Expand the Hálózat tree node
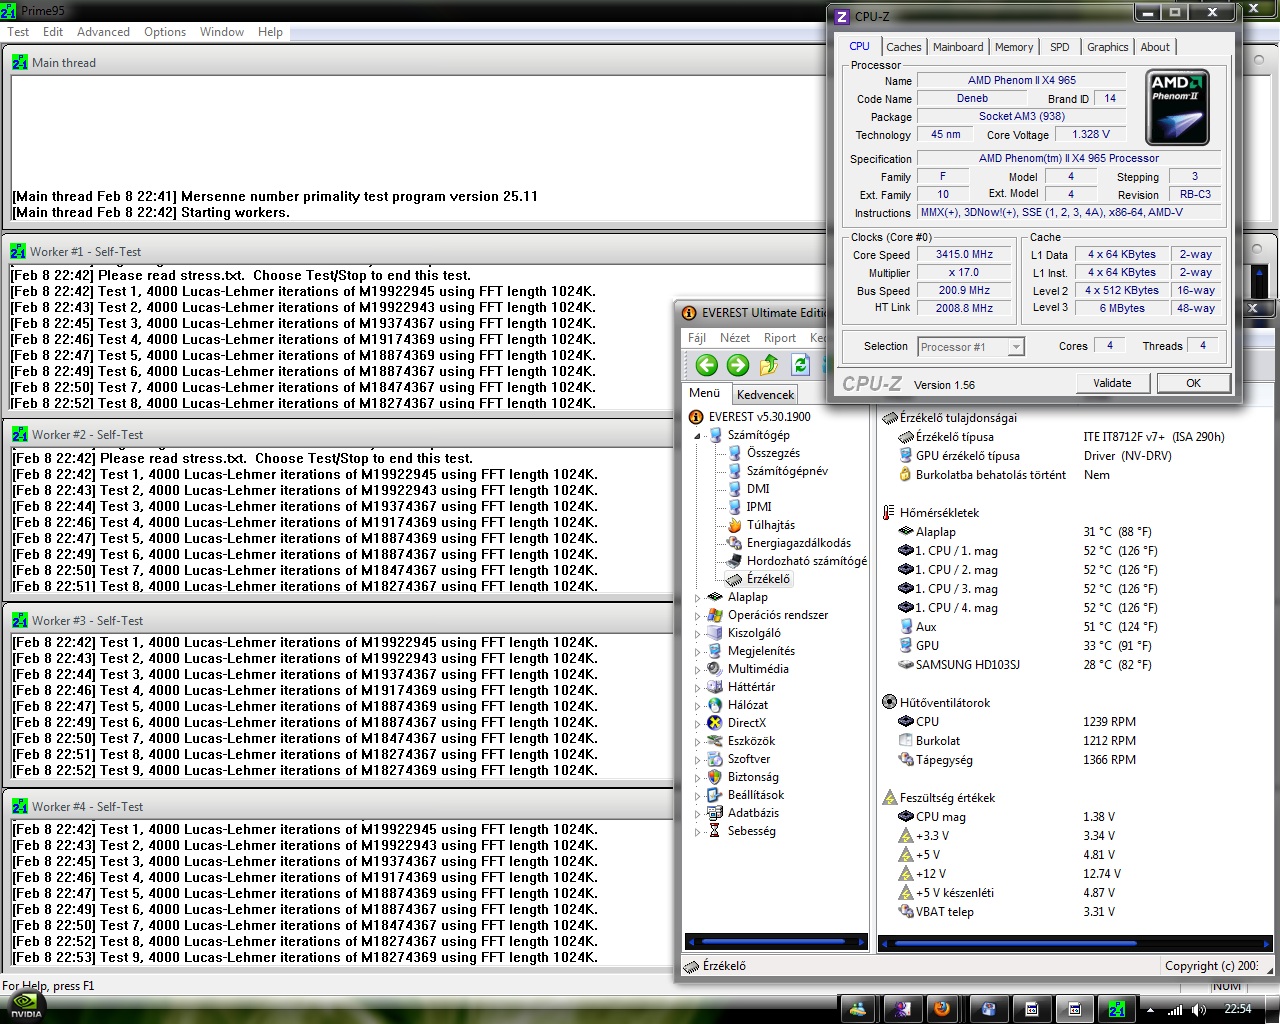The width and height of the screenshot is (1280, 1024). tap(698, 706)
